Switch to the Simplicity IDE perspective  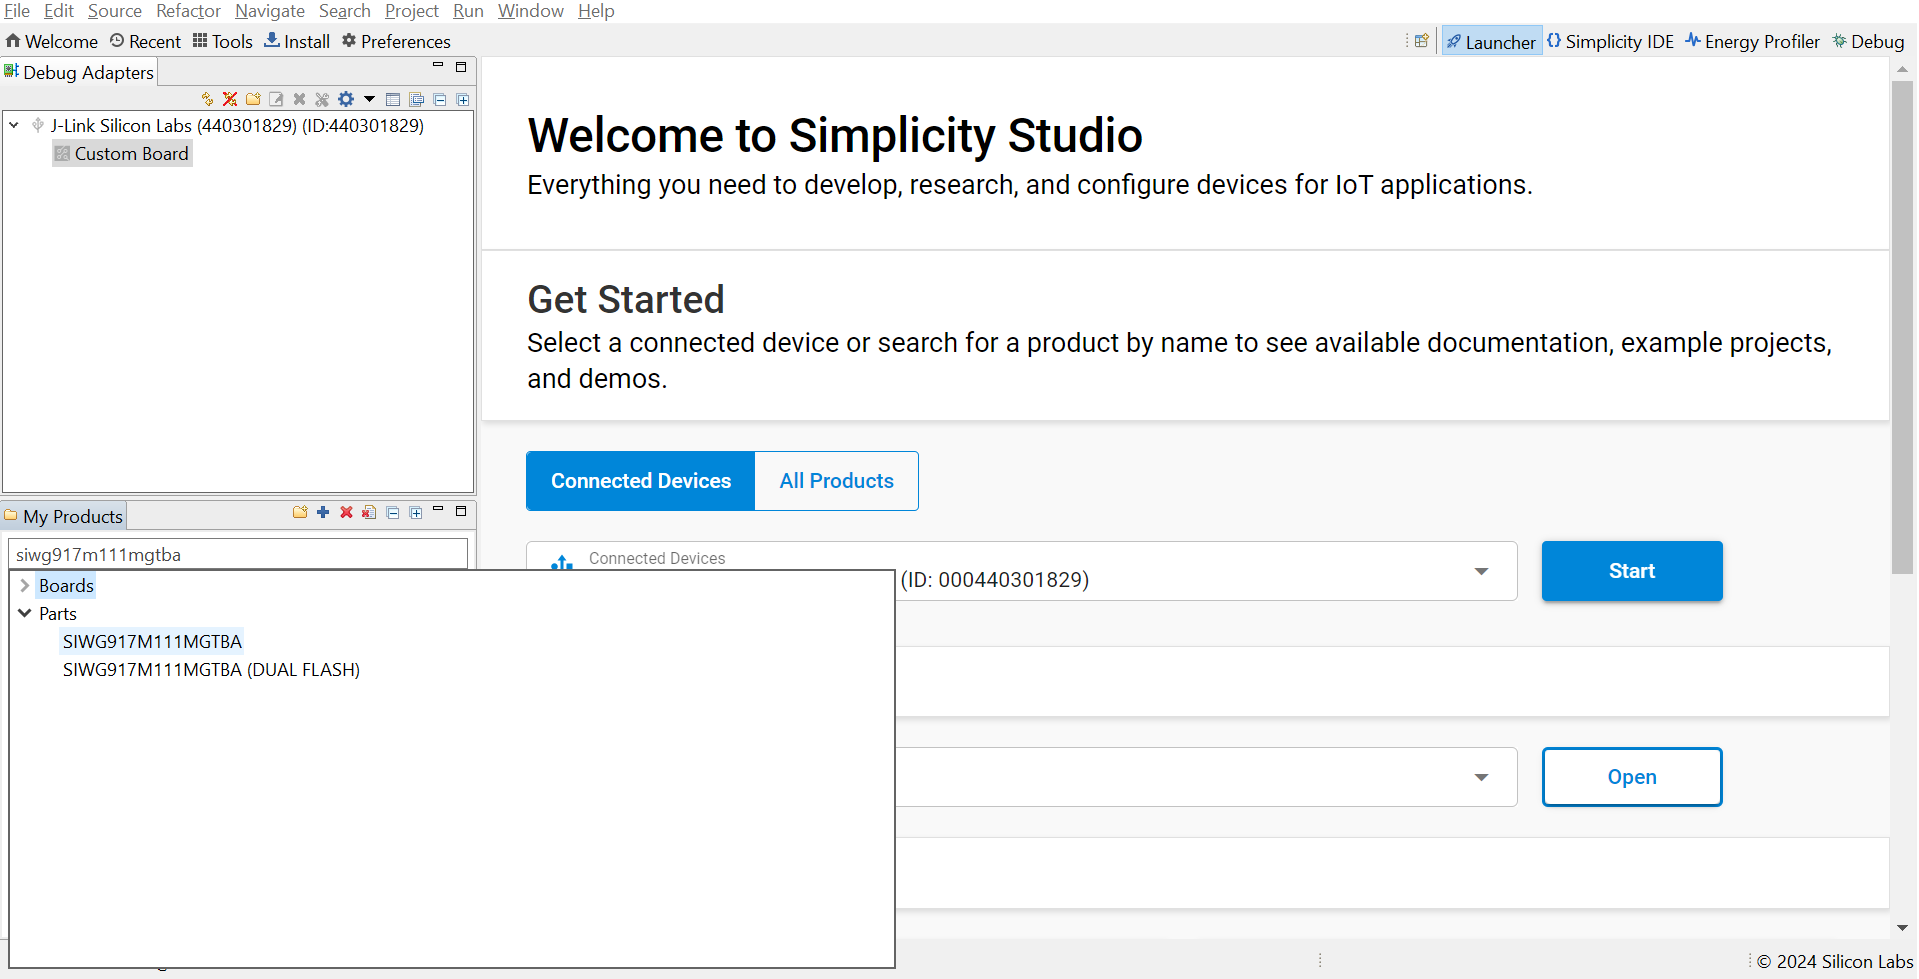point(1610,41)
